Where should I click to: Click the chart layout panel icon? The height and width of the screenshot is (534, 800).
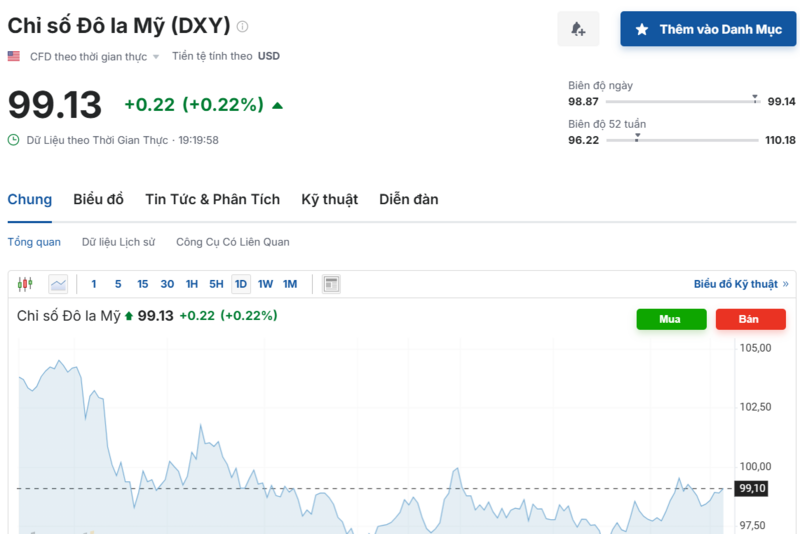click(331, 284)
